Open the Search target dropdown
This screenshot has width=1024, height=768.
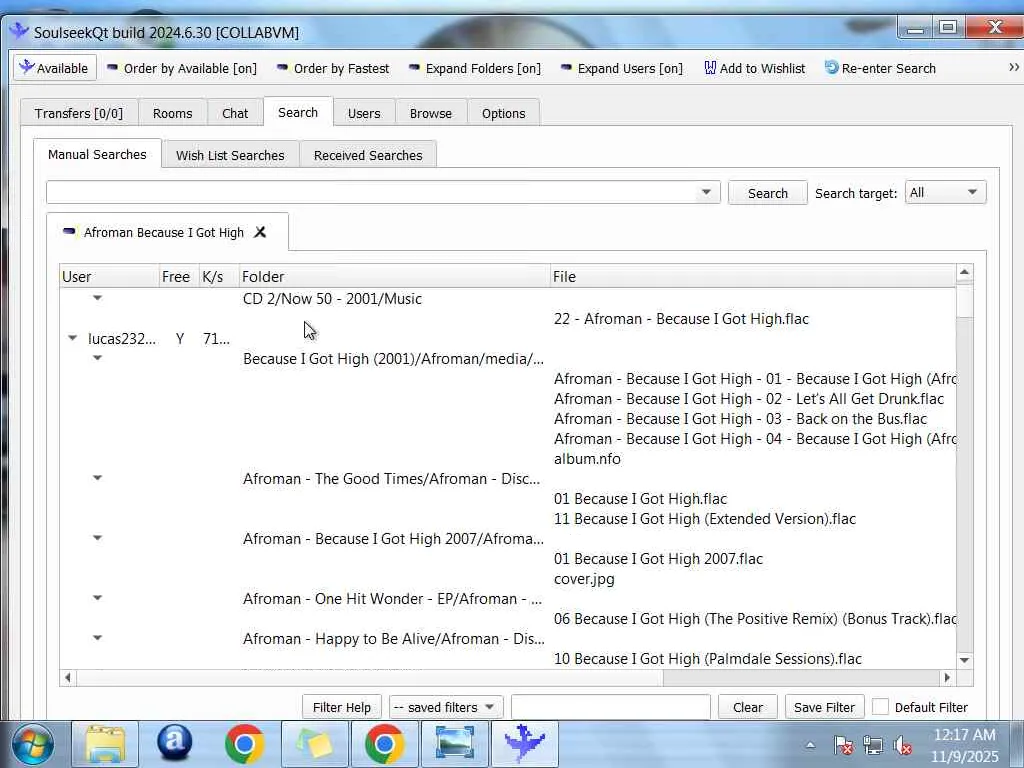(x=945, y=193)
